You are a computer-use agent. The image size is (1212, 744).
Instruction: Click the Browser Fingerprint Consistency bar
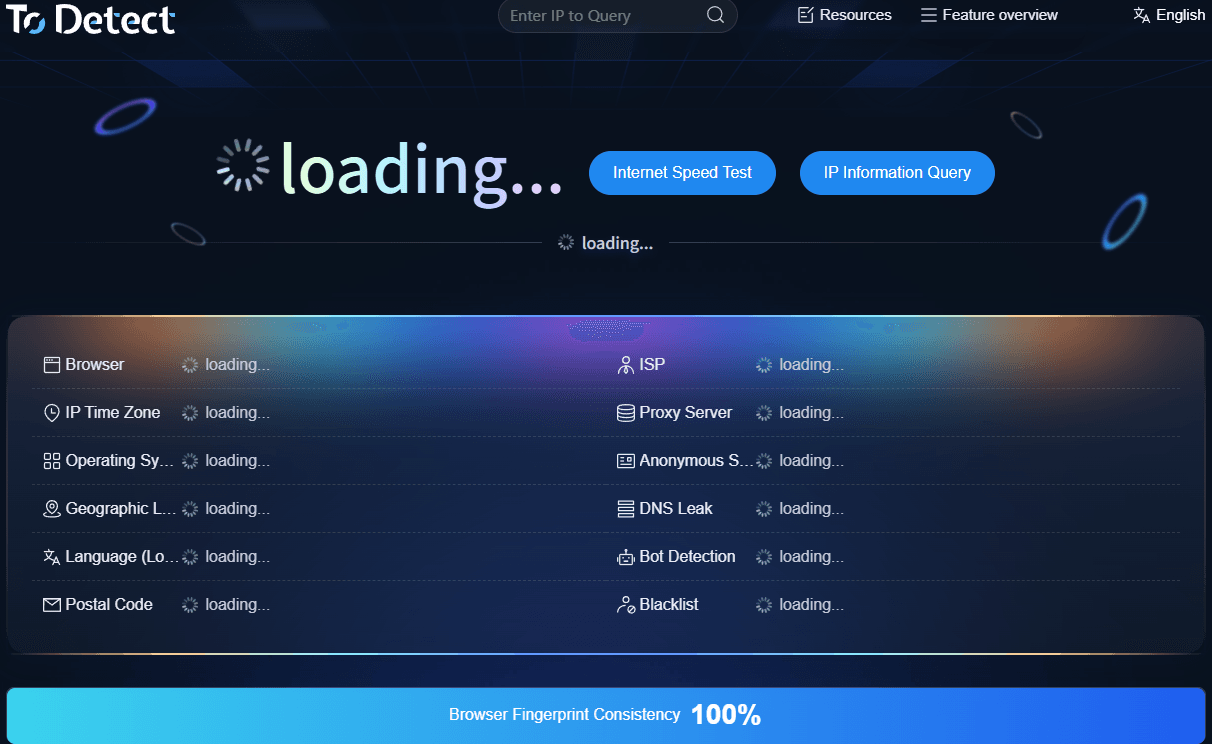pos(605,715)
